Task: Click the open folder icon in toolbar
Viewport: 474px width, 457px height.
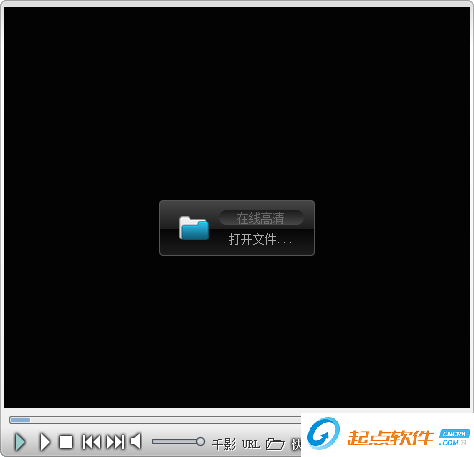Action: [x=275, y=444]
